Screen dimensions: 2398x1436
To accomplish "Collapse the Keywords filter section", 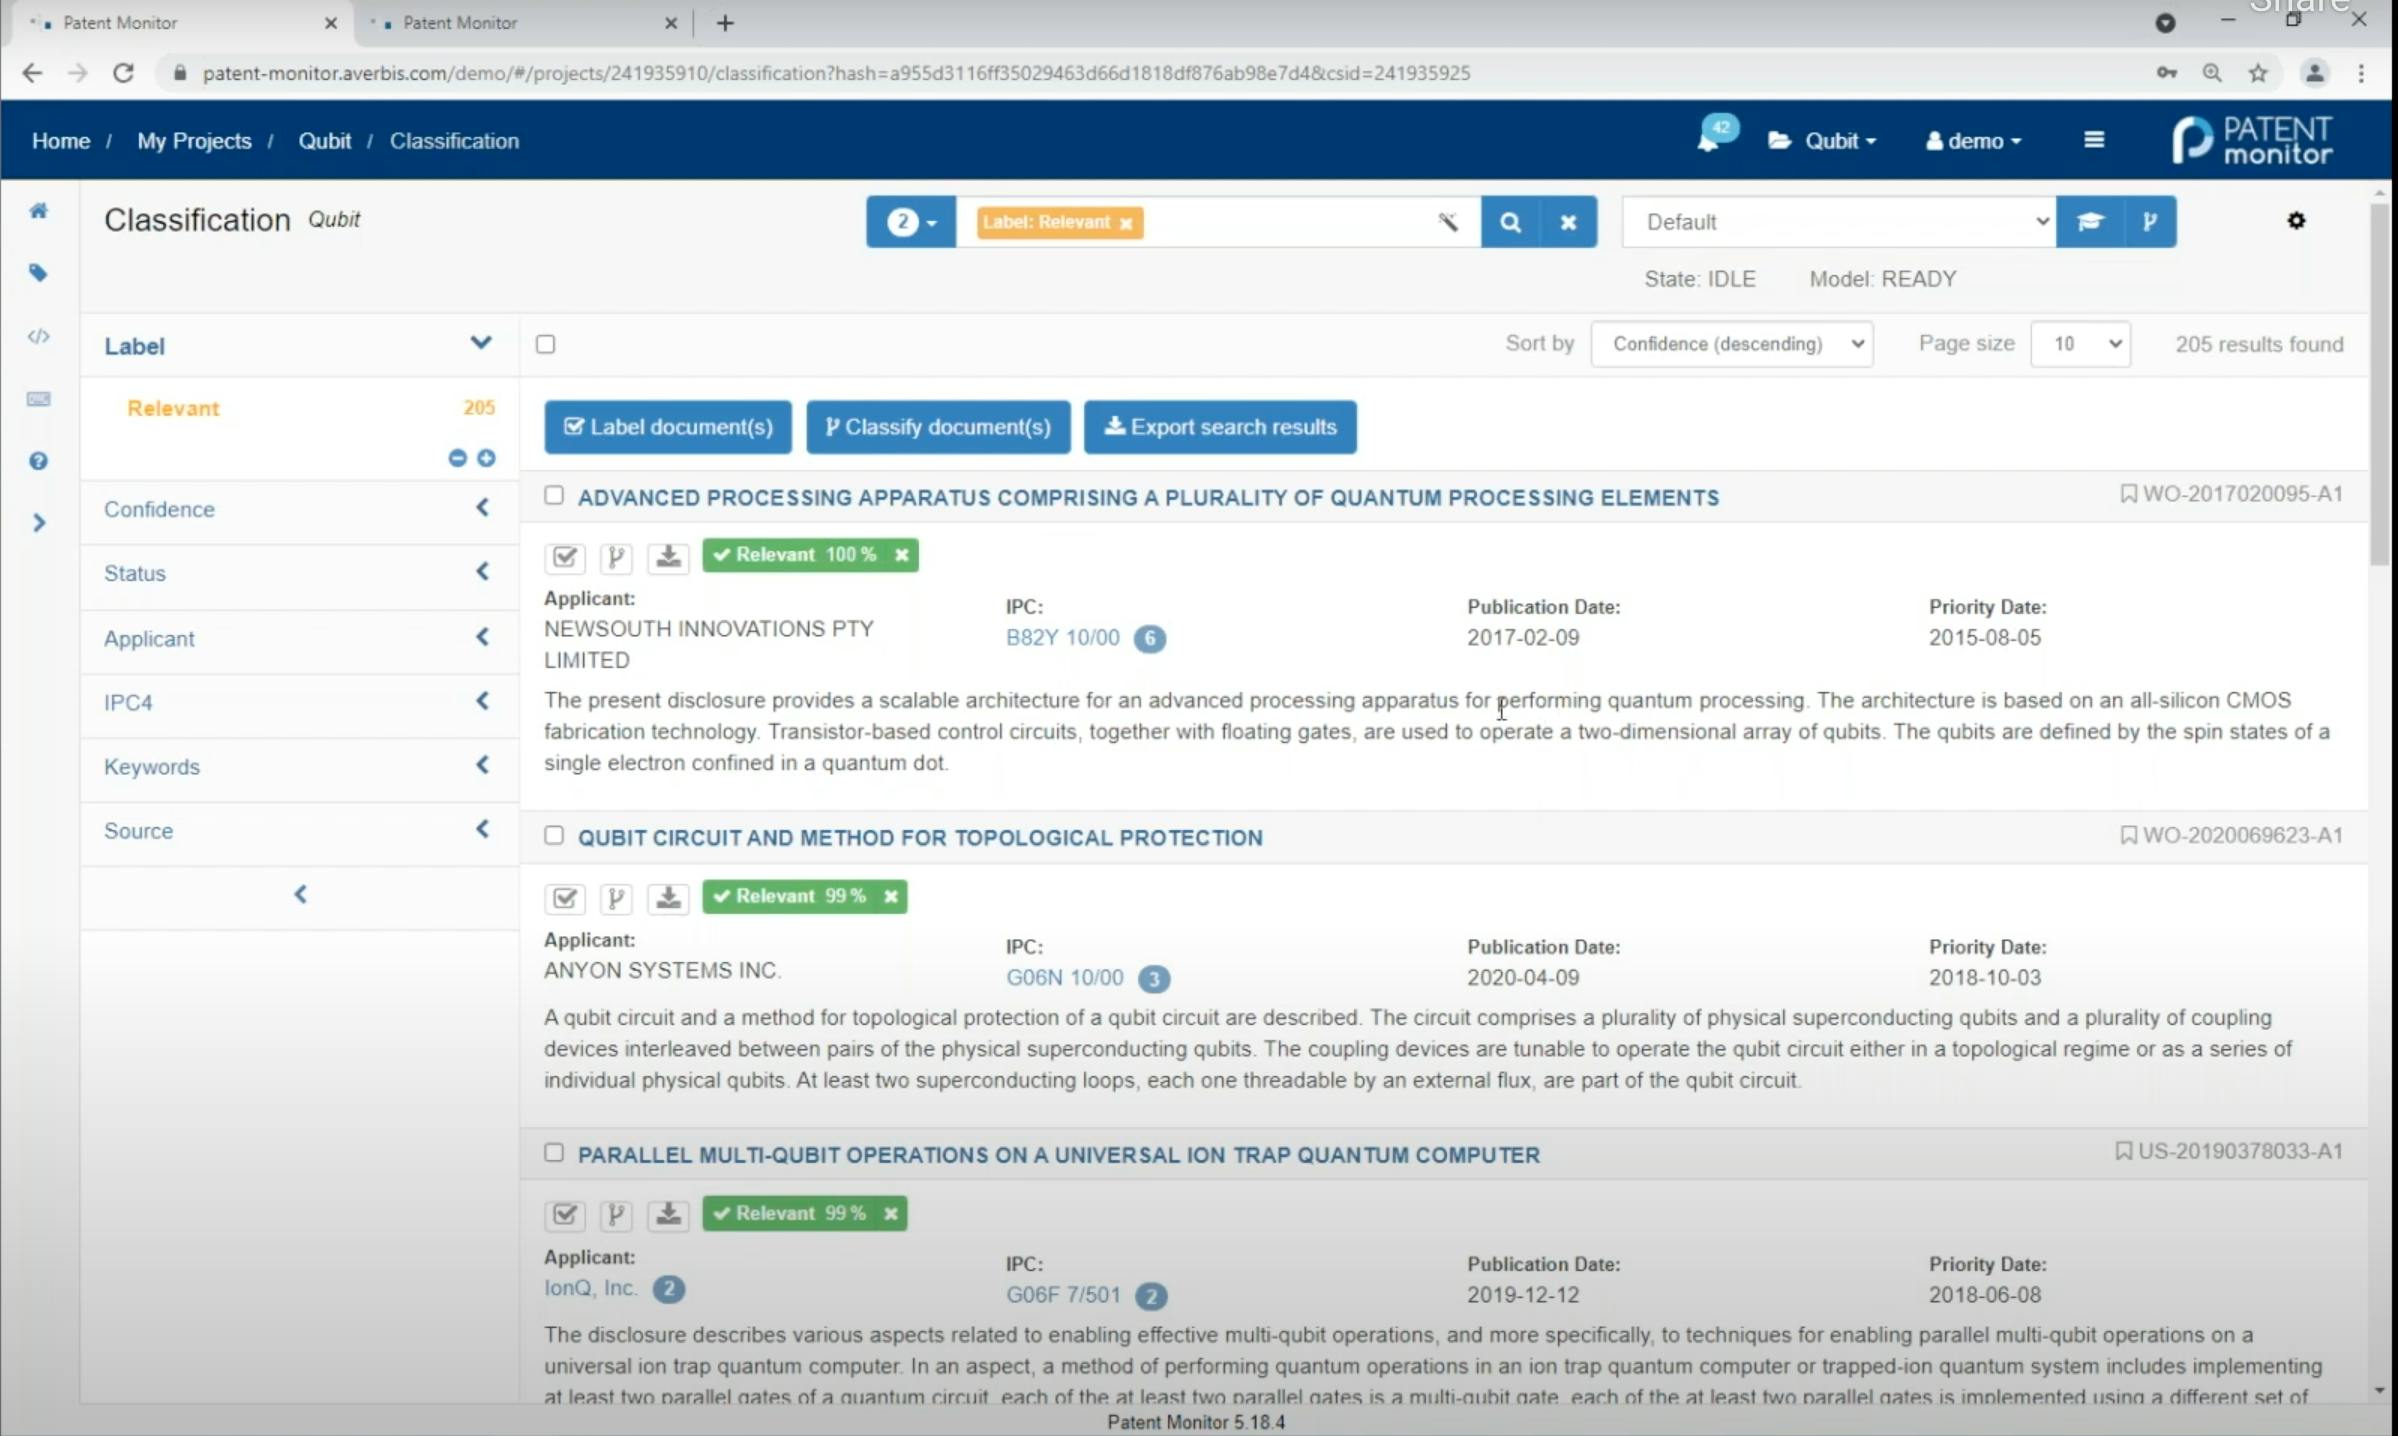I will coord(484,765).
